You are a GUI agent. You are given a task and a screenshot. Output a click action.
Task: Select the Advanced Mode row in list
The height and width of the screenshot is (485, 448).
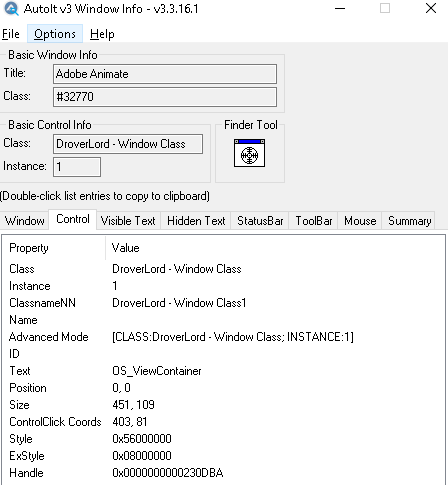coord(223,337)
